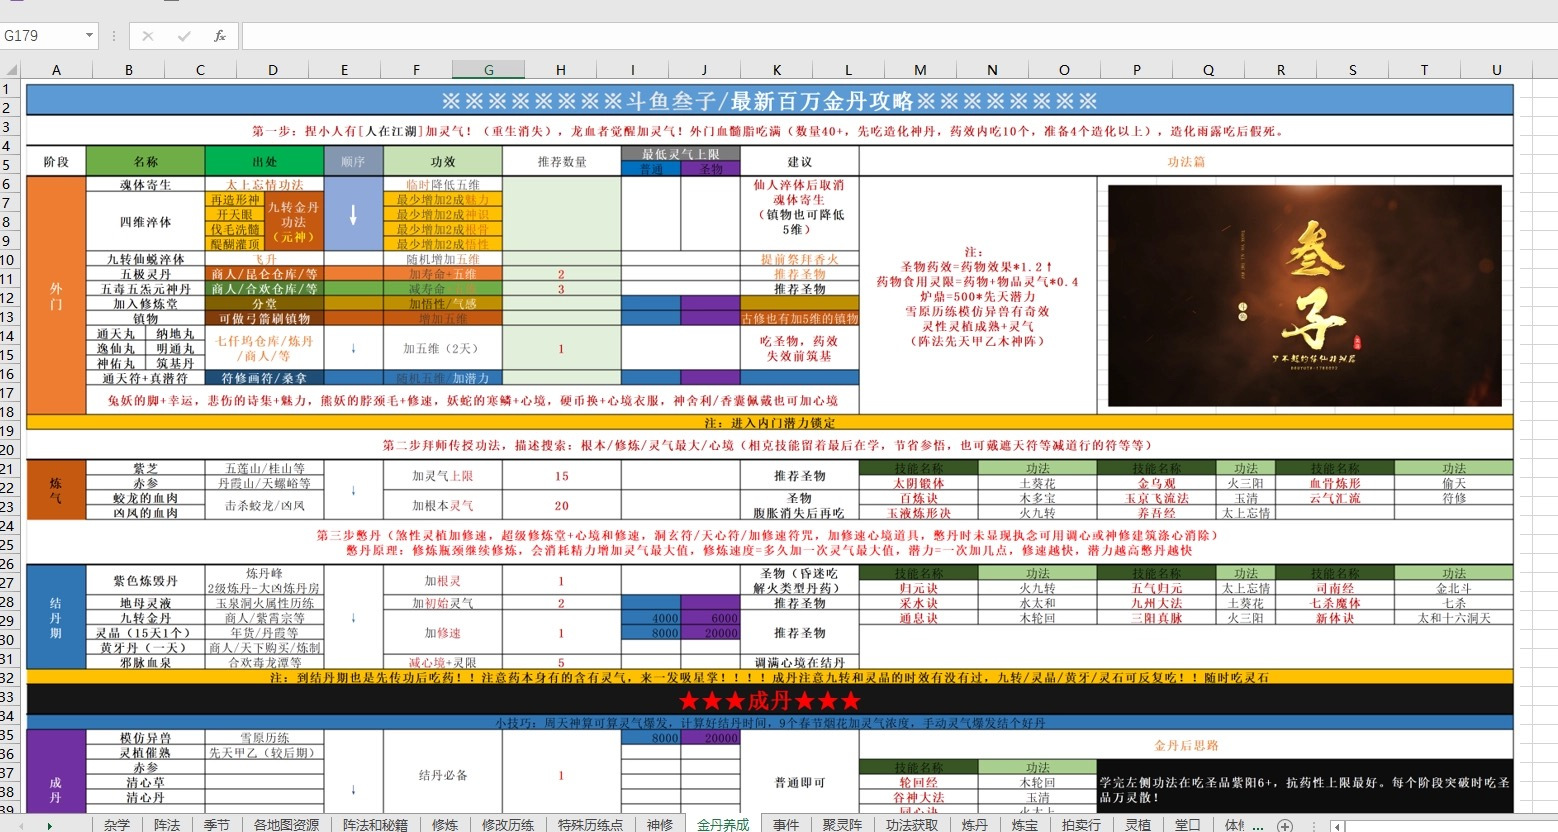The width and height of the screenshot is (1558, 832).
Task: Select column G header
Action: click(x=488, y=70)
